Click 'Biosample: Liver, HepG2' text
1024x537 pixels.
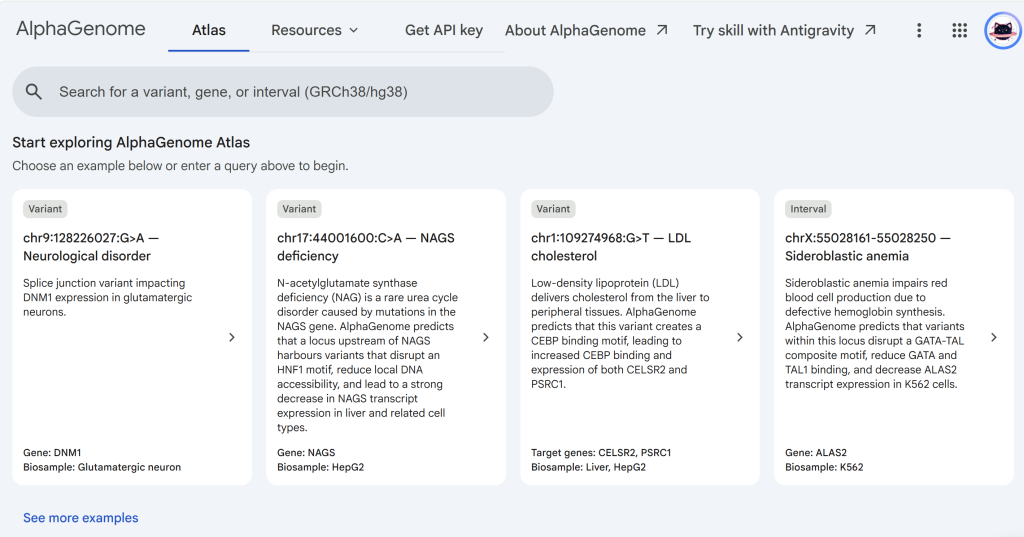click(x=588, y=467)
